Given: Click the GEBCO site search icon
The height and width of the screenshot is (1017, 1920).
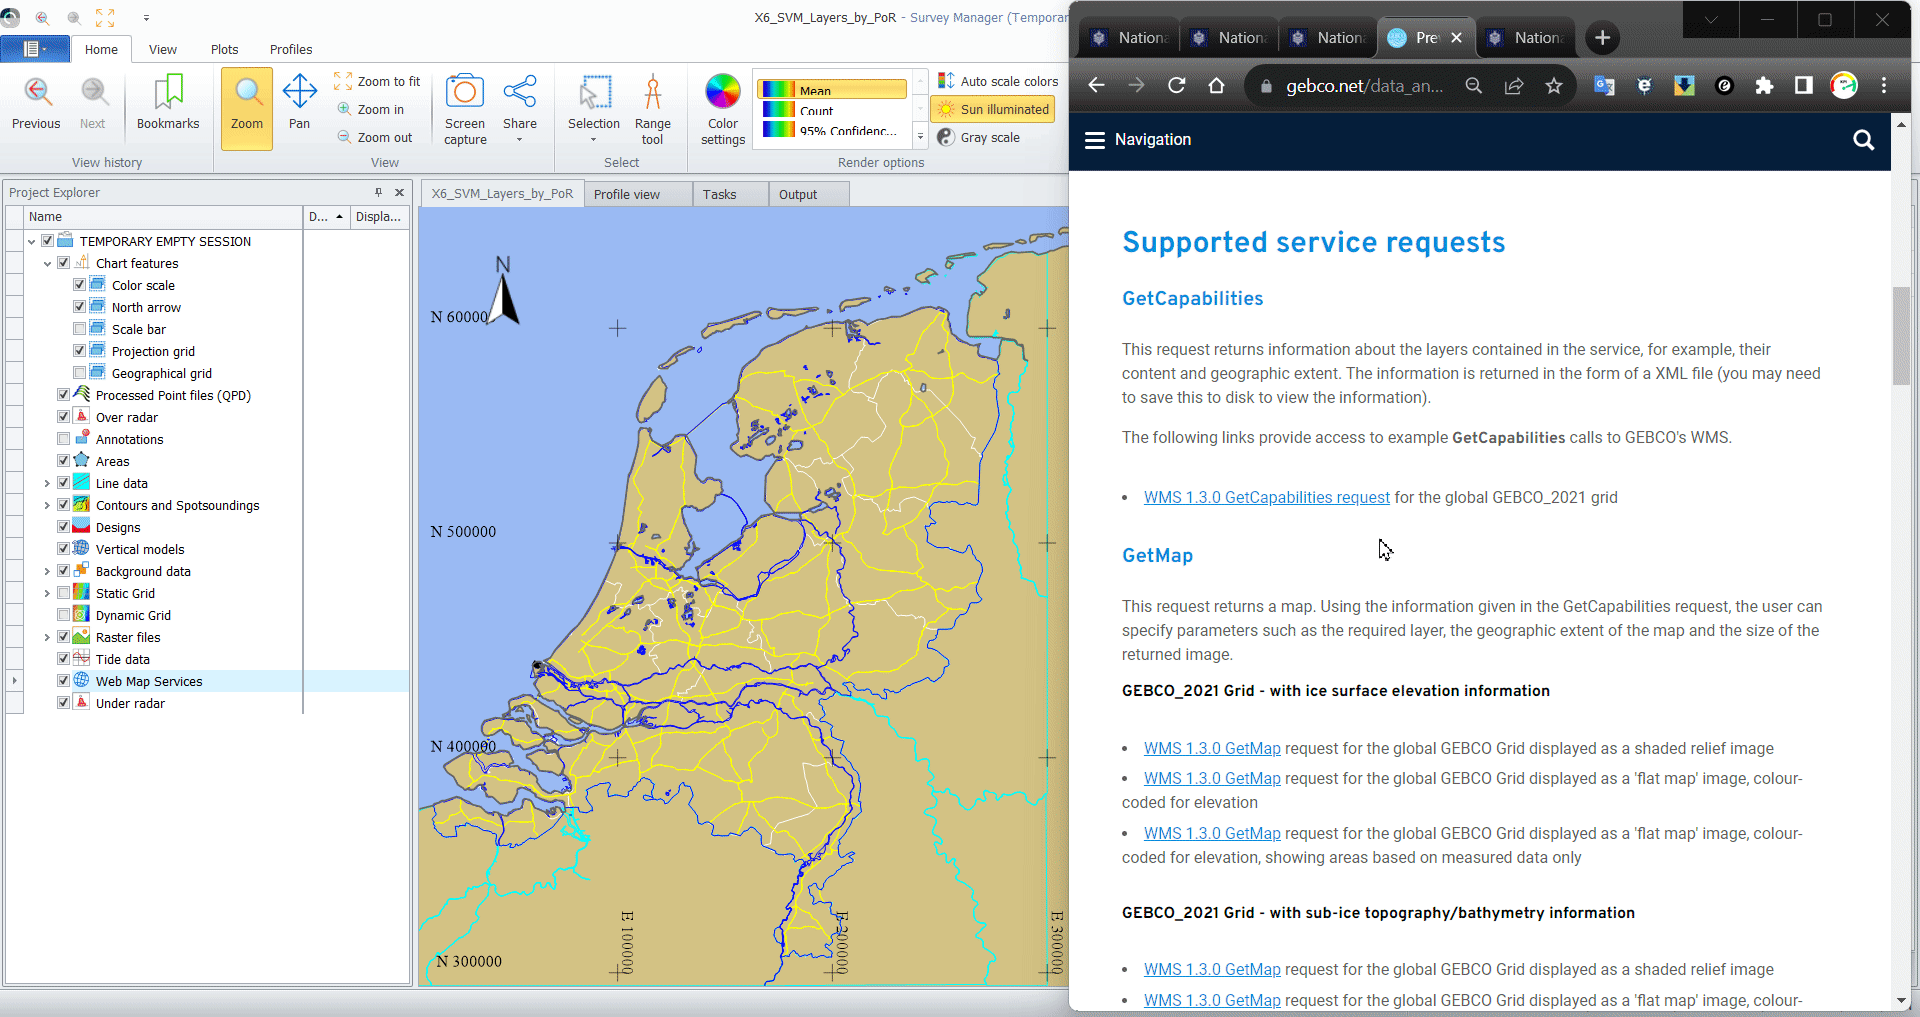Looking at the screenshot, I should [1863, 140].
